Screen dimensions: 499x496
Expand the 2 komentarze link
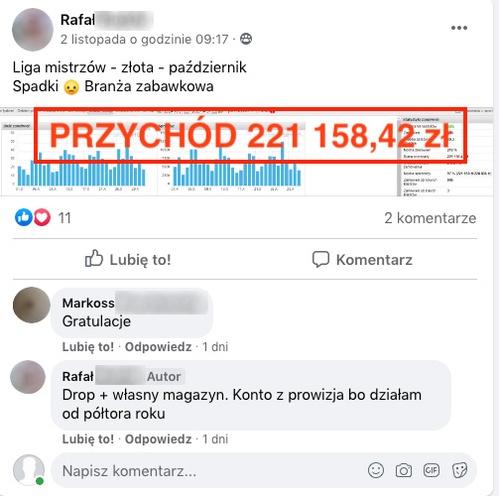coord(430,218)
